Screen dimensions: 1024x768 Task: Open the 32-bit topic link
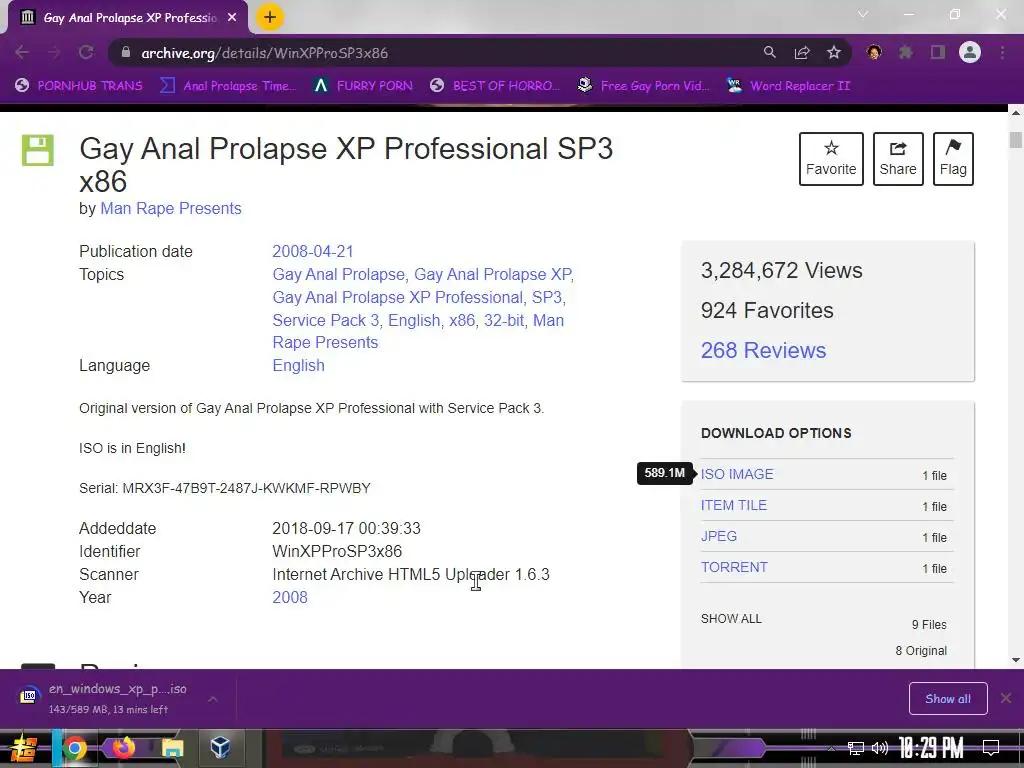pos(504,320)
